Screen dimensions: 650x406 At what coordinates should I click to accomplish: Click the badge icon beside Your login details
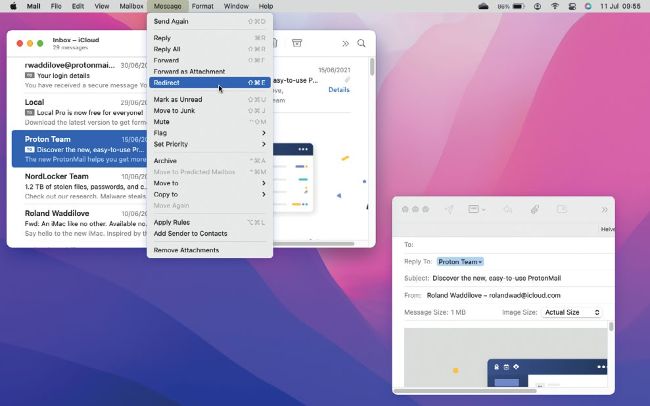tap(29, 75)
